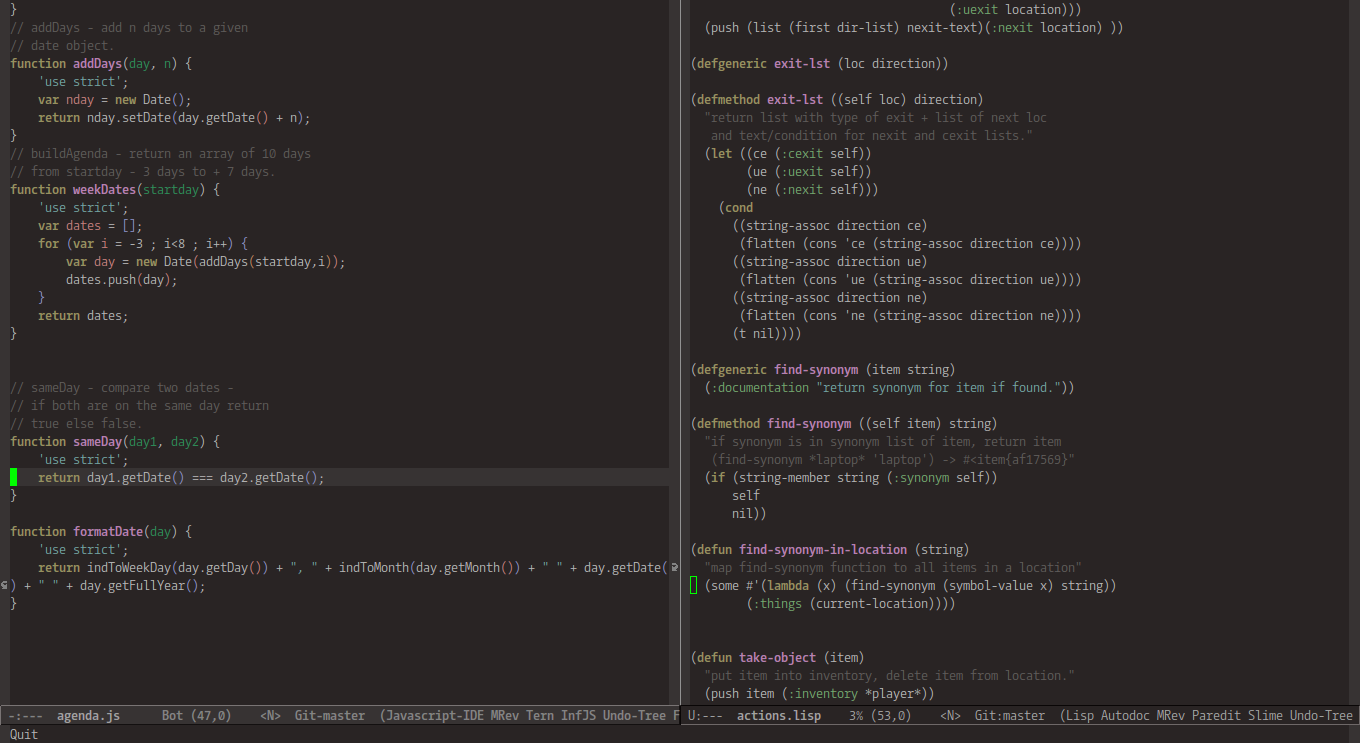Screen dimensions: 1360x743
Task: Click the '(ue (:uexit self))' binding
Action: pyautogui.click(x=809, y=172)
